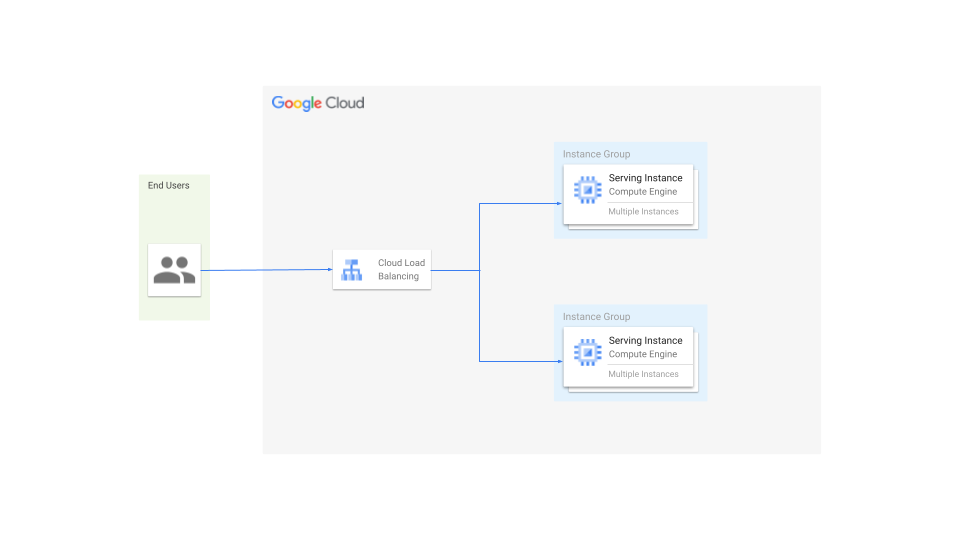Screen dimensions: 960x540
Task: Click the upper "Compute Engine" subtitle text
Action: 642,192
